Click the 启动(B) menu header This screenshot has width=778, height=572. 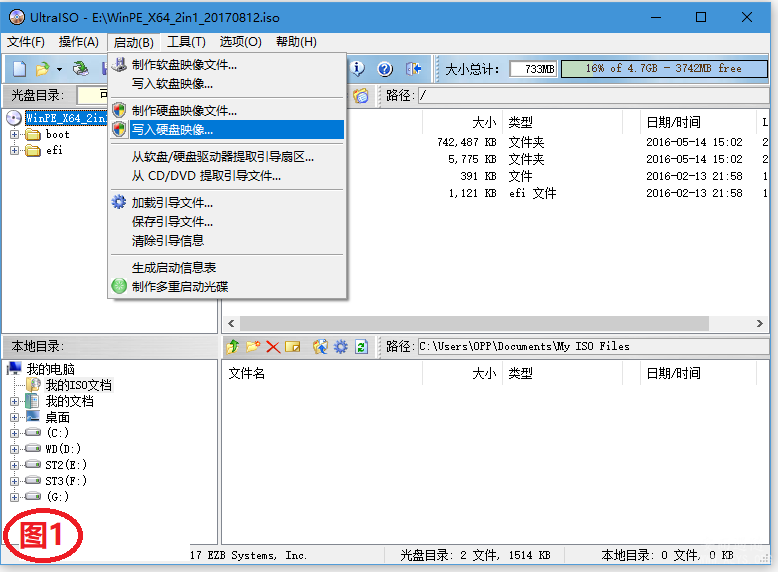click(x=133, y=42)
